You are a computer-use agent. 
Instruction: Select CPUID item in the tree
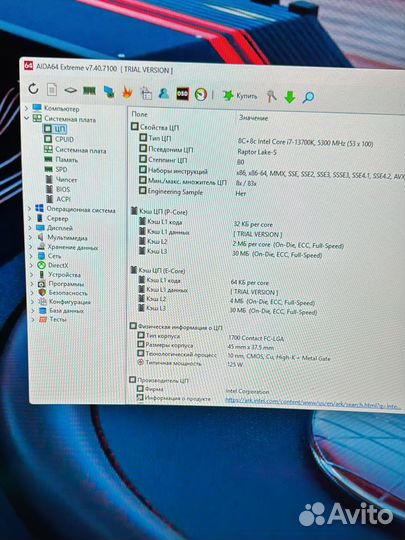click(59, 139)
